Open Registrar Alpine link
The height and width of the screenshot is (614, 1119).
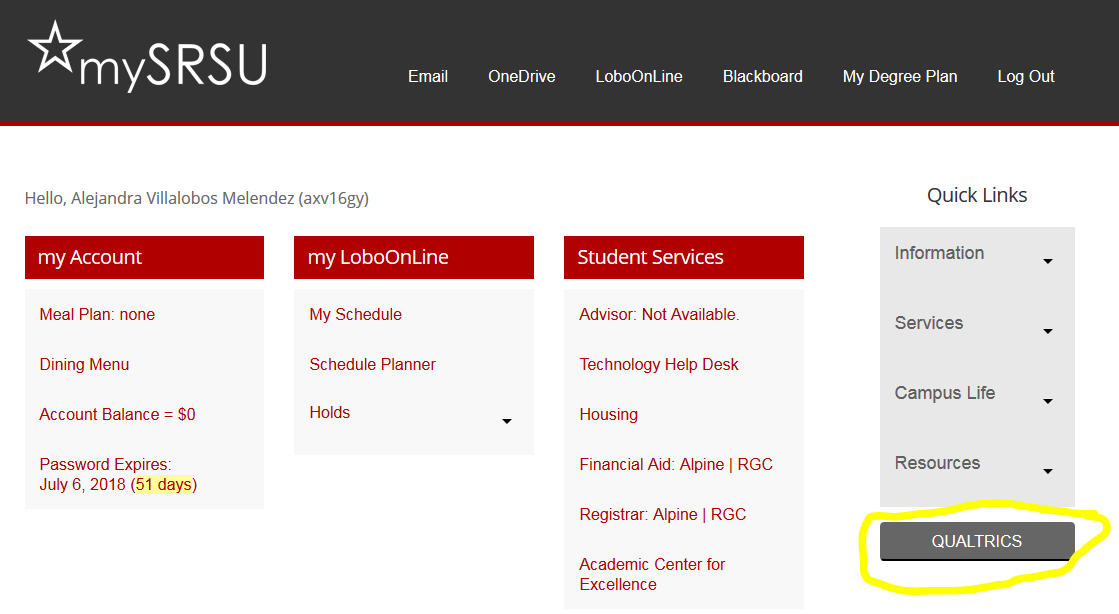click(x=674, y=514)
